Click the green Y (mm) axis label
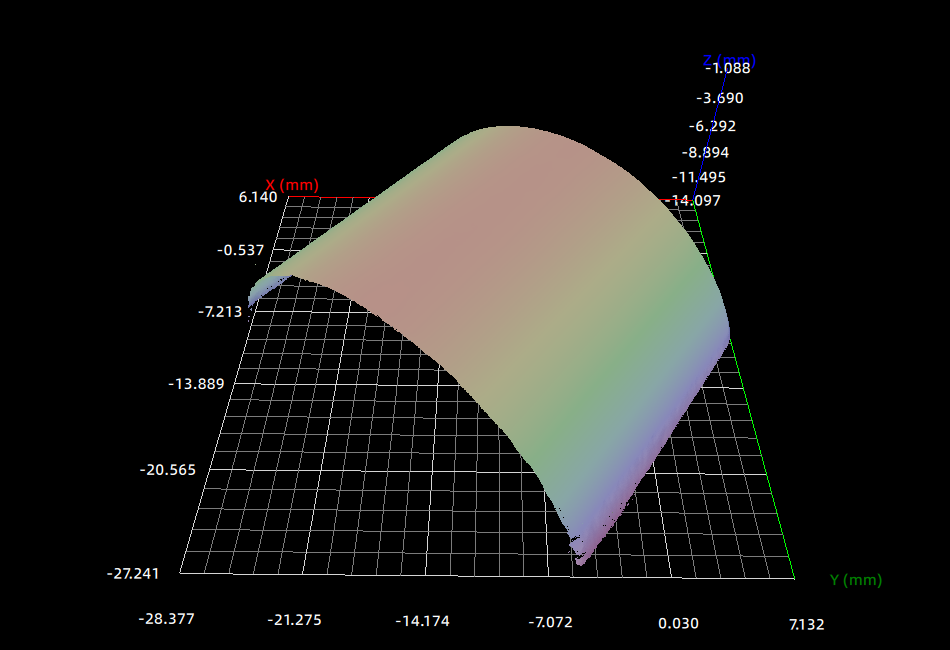Screen dimensions: 950x650 point(855,580)
